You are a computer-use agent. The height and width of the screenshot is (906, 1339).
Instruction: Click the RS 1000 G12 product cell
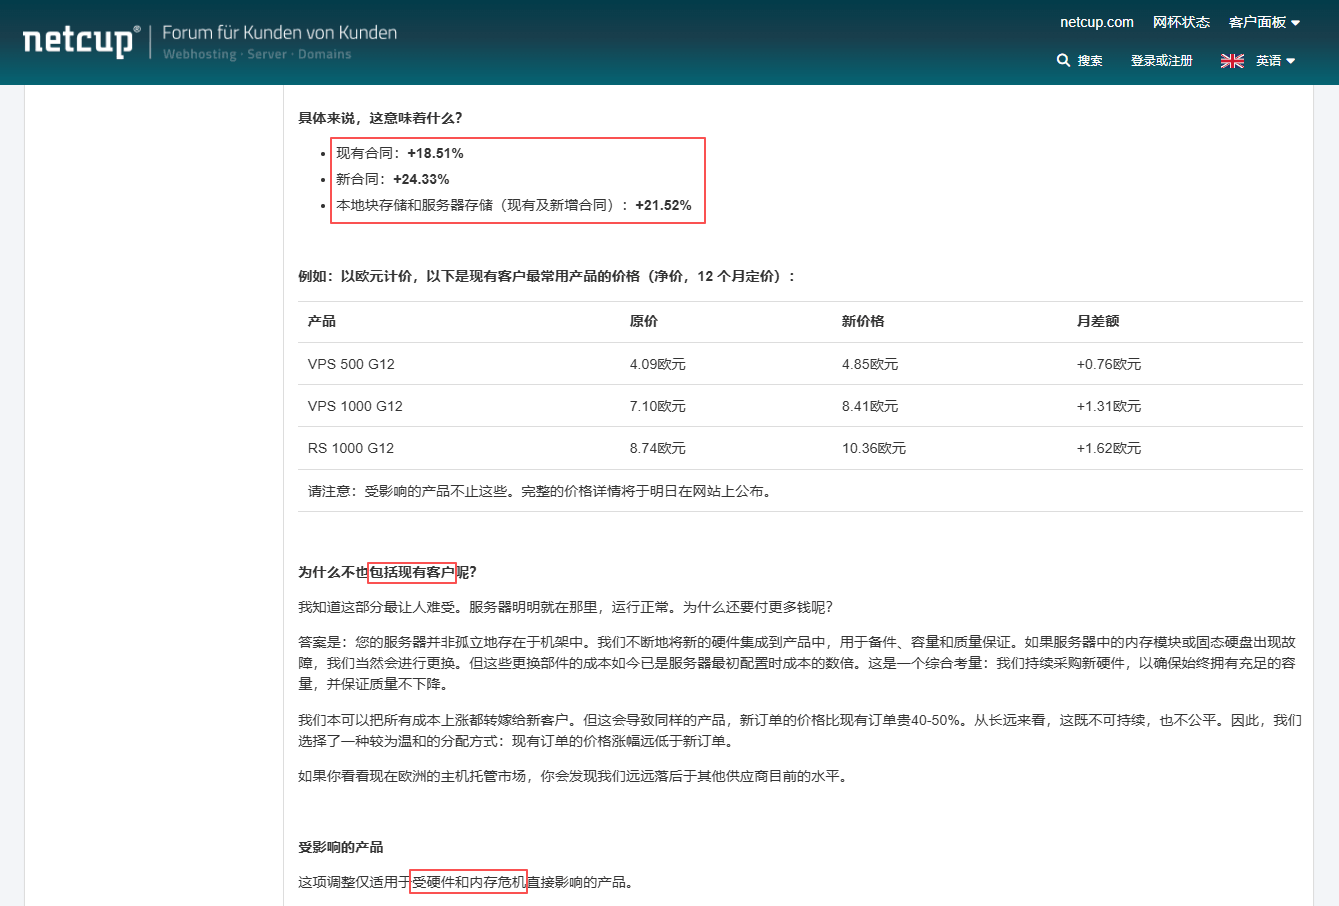point(351,448)
